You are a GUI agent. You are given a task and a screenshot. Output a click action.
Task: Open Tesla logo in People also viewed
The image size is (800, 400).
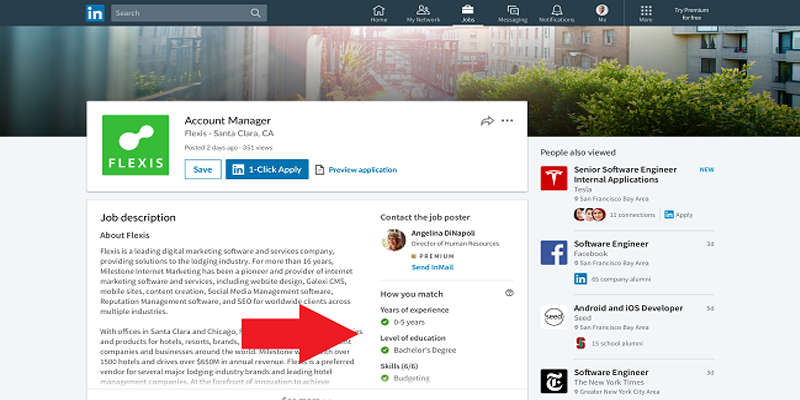click(x=554, y=179)
